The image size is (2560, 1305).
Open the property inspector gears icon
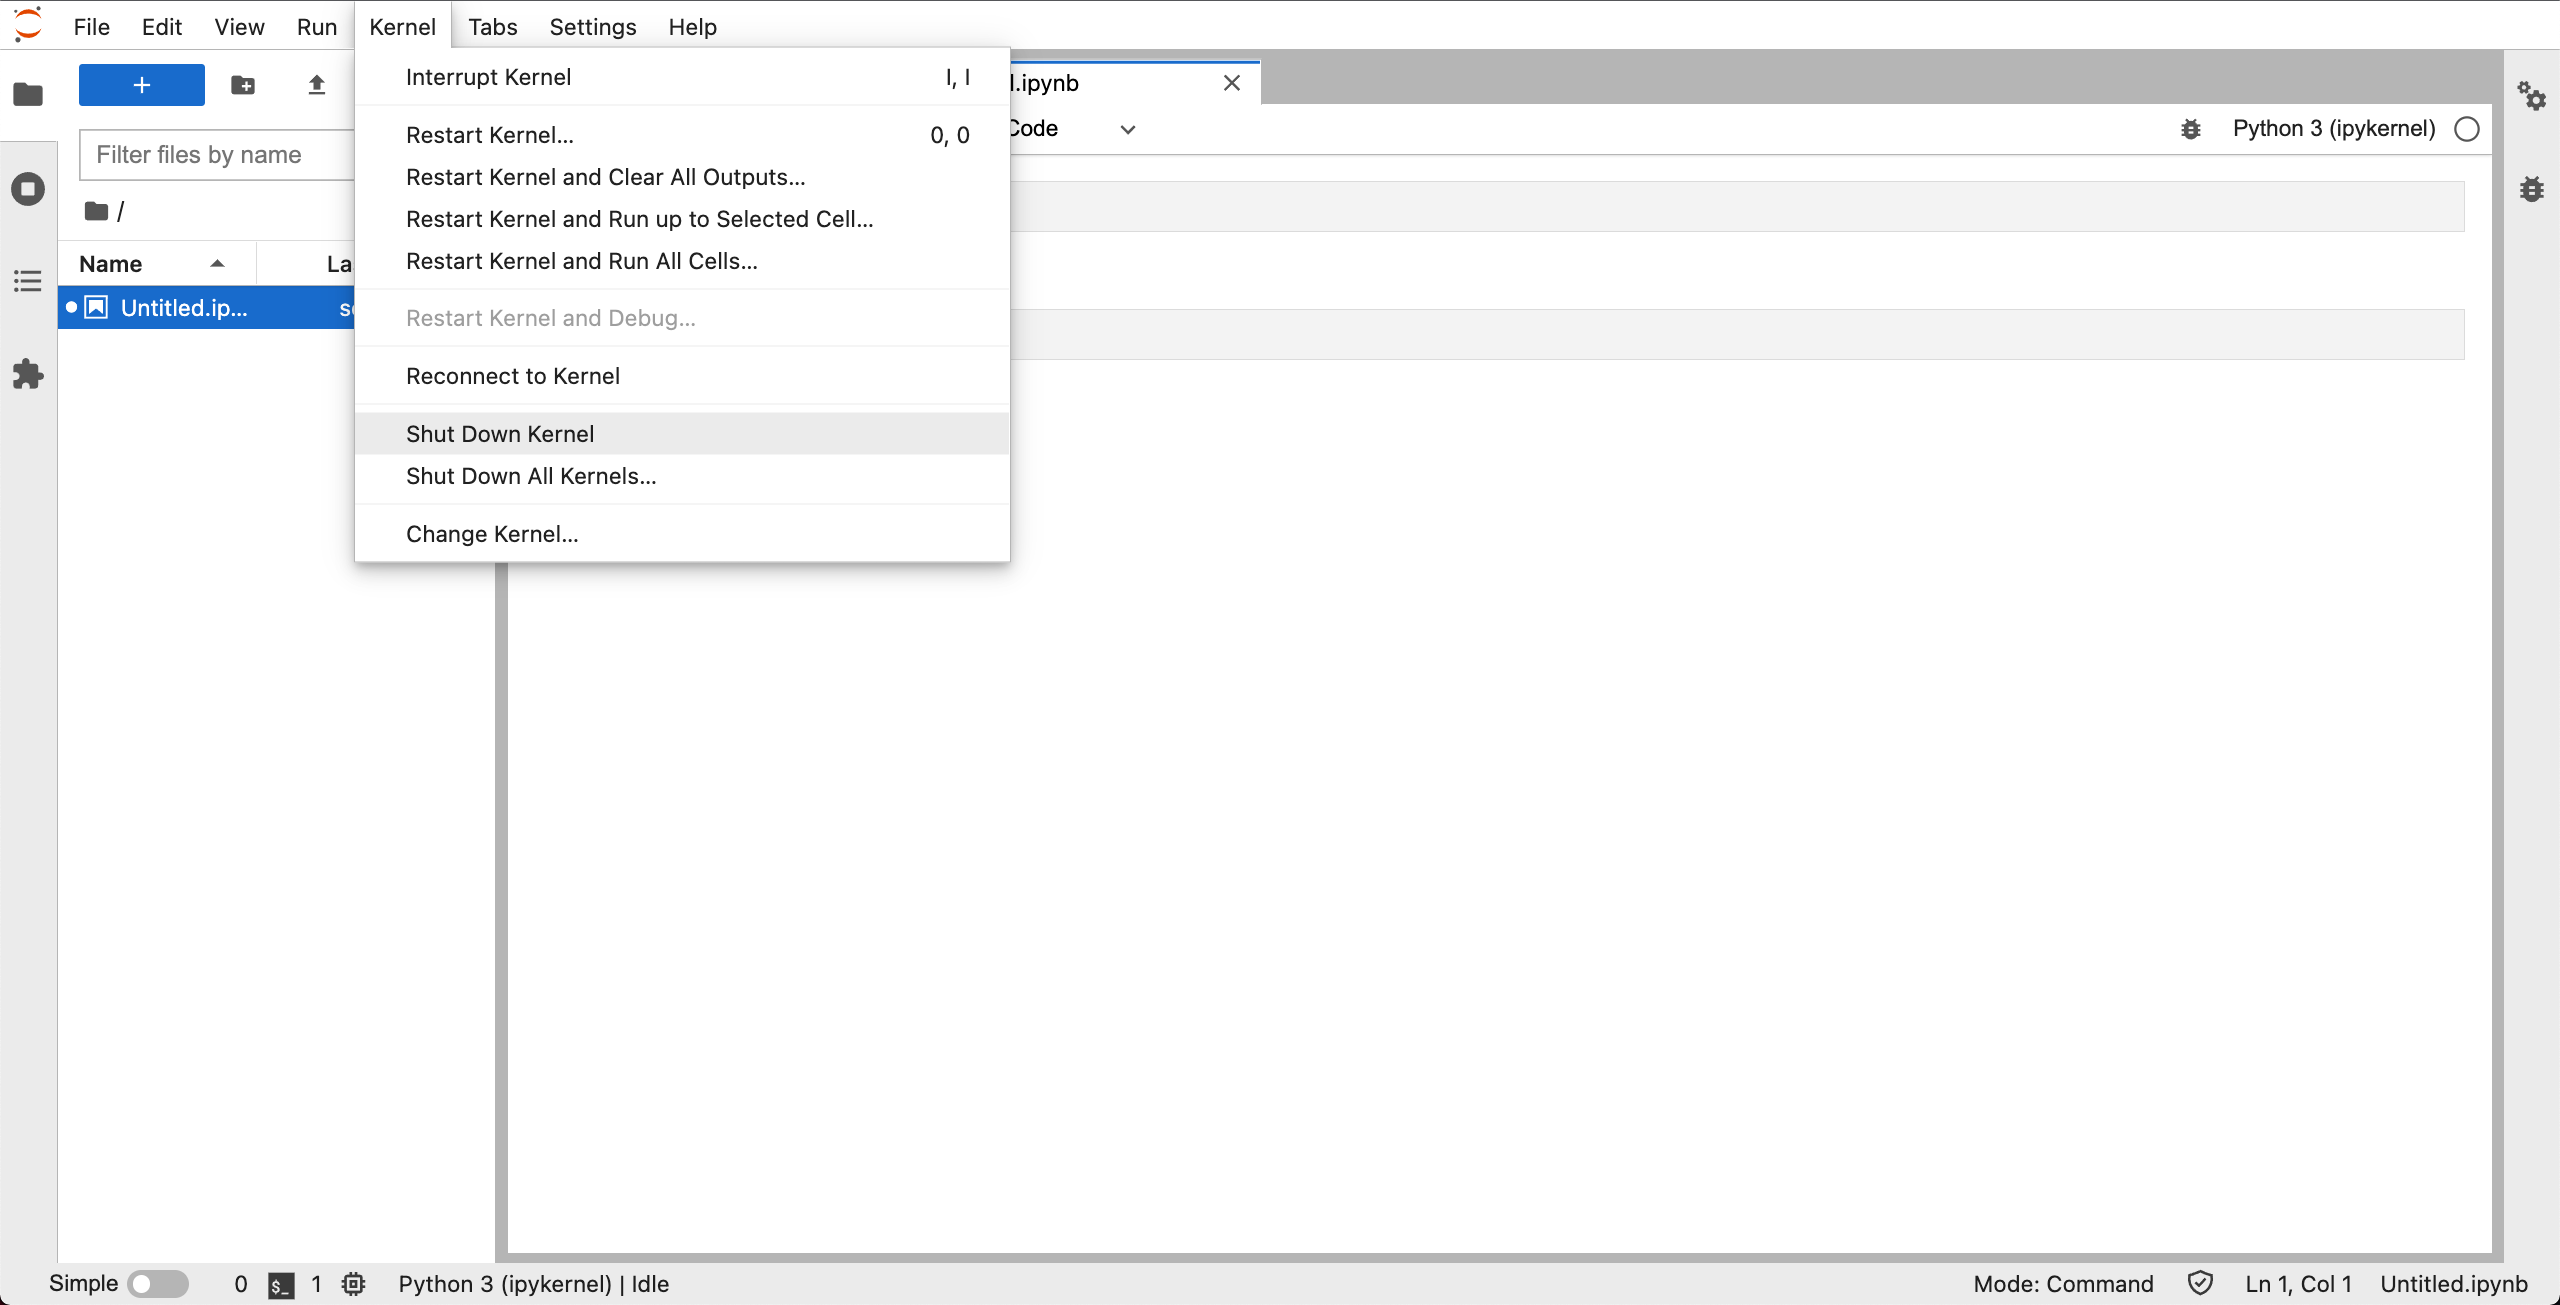(2533, 97)
